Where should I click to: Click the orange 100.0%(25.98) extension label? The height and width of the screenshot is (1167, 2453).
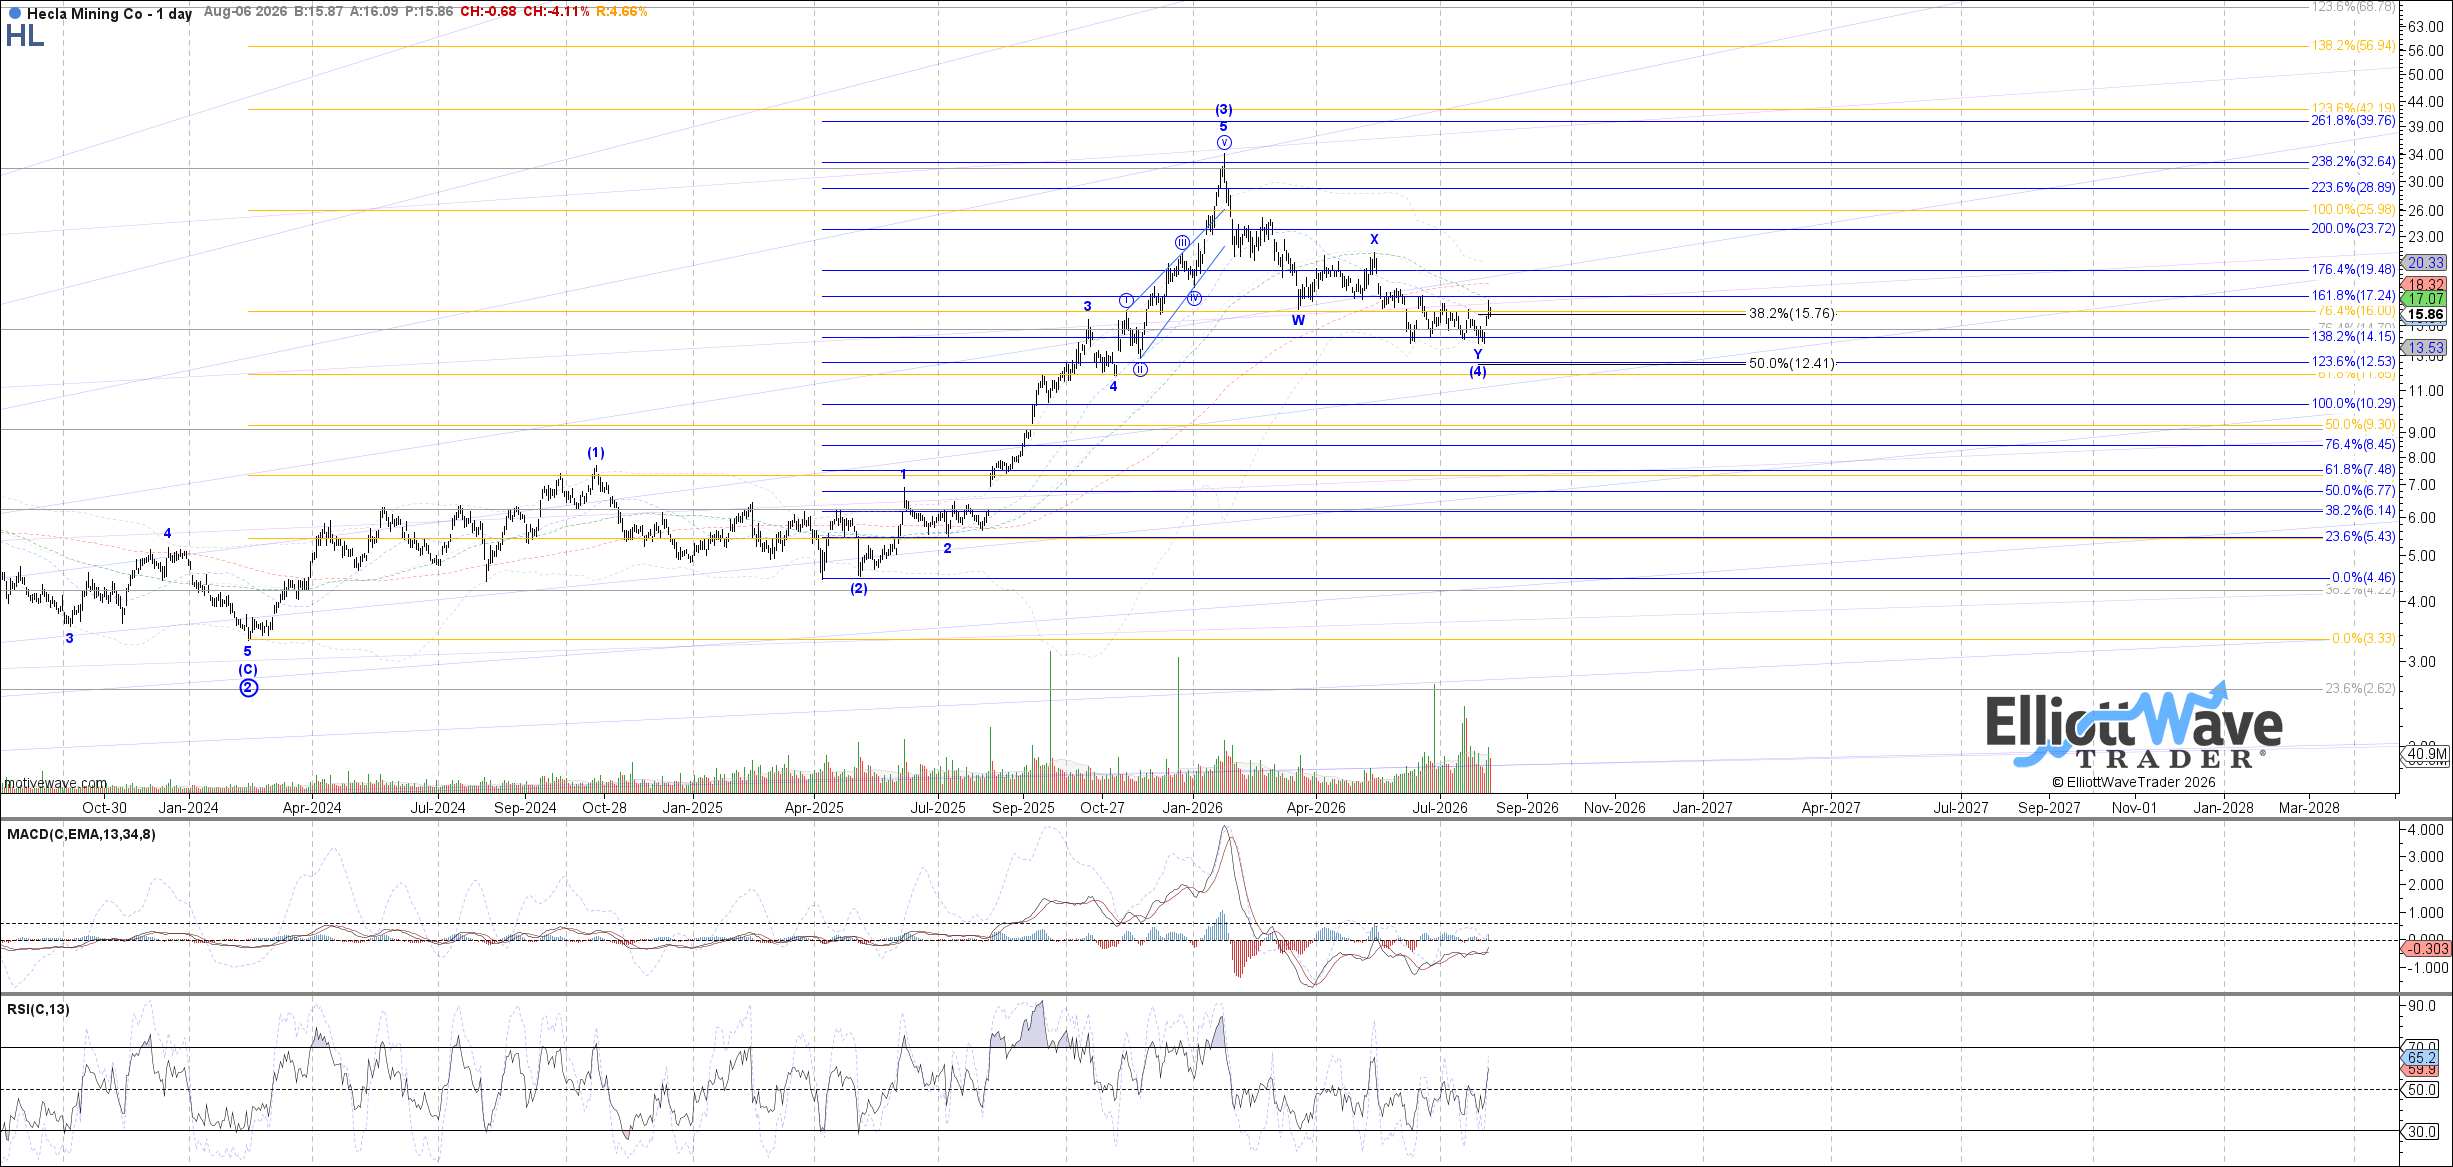coord(2353,210)
